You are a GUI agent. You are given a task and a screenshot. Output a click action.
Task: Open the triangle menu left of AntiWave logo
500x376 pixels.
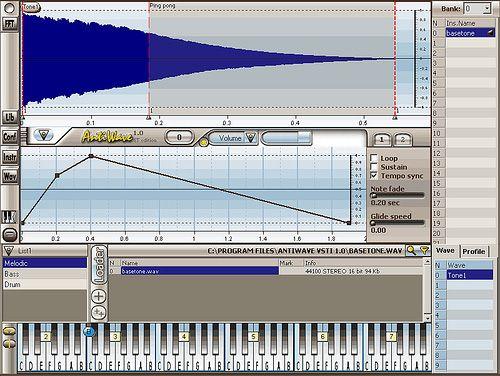click(x=43, y=135)
